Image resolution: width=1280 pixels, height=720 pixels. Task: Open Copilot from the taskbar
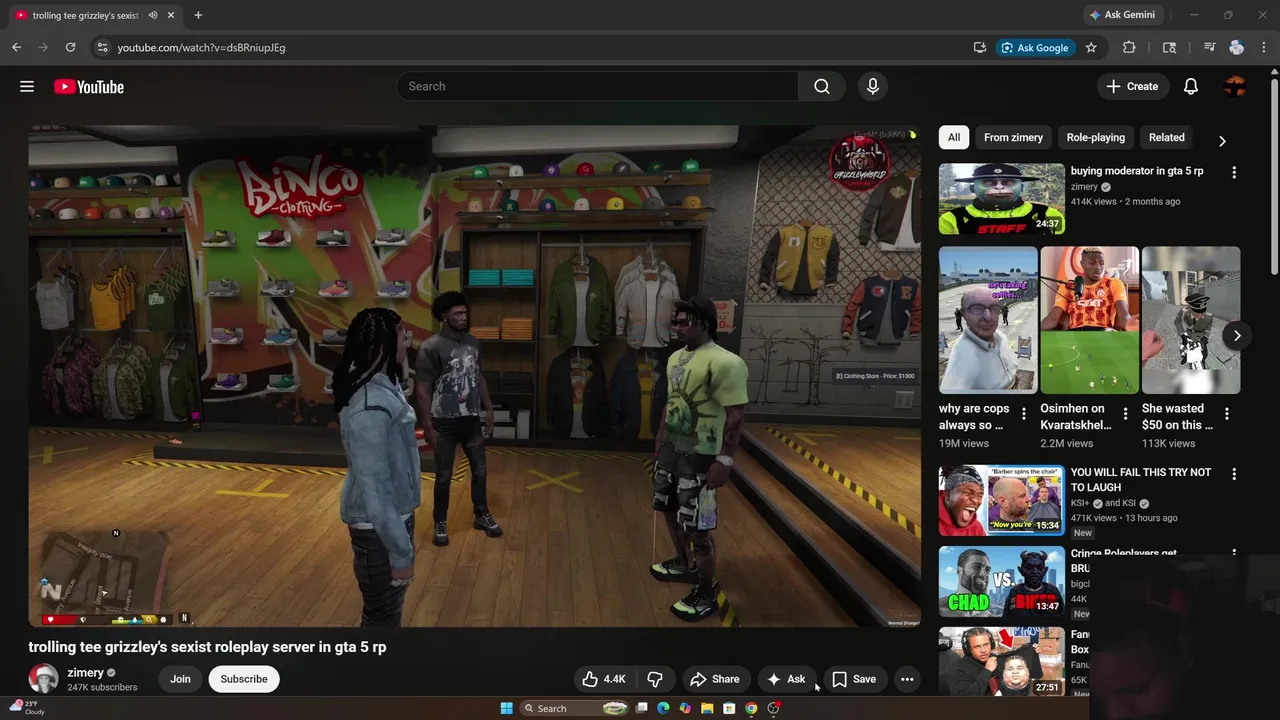pos(685,708)
